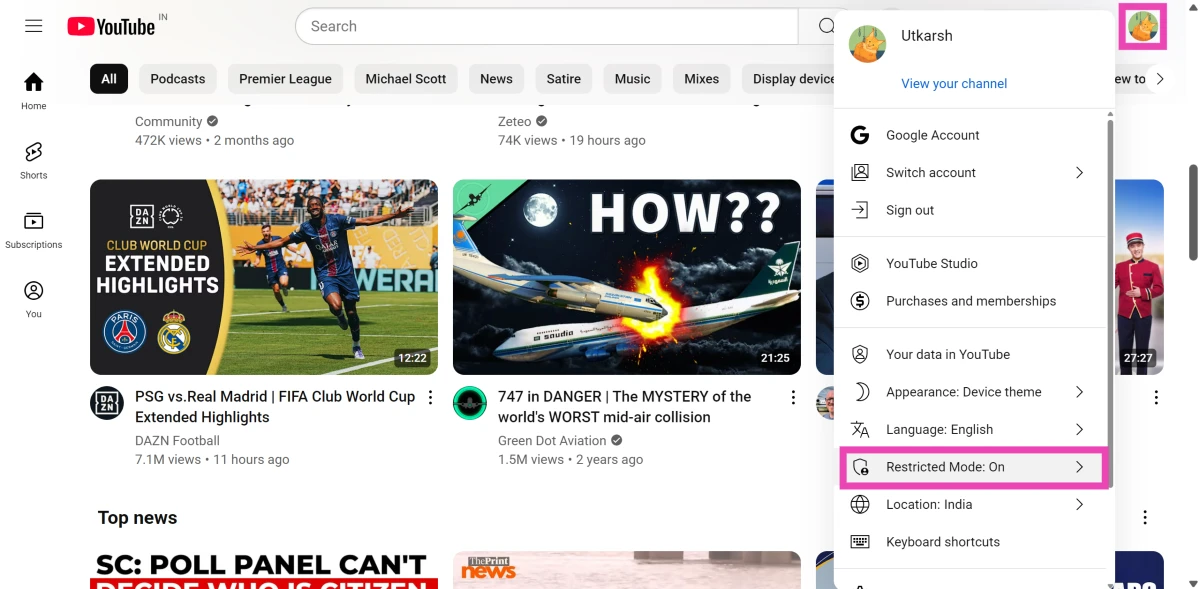Viewport: 1200px width, 589px height.
Task: Select the News filter chip
Action: 496,79
